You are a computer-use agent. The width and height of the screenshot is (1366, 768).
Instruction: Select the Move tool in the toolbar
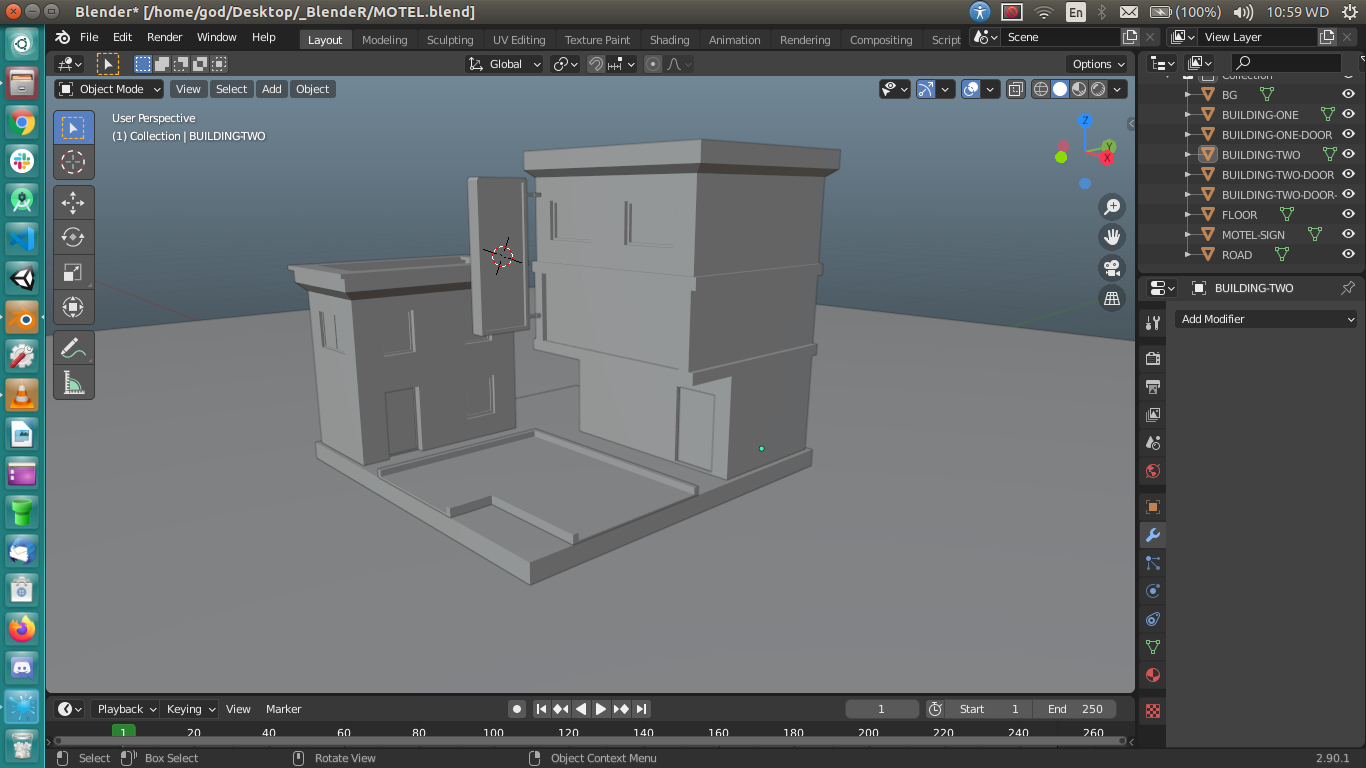[74, 202]
